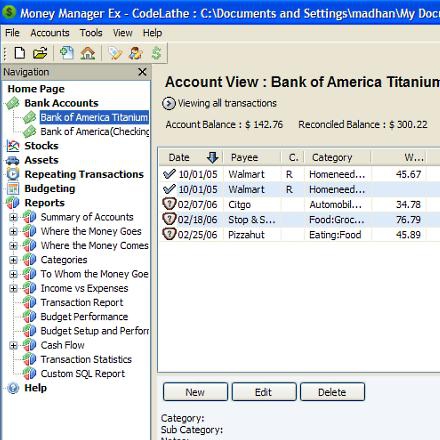Expand the Cash Flow report node

pos(13,345)
